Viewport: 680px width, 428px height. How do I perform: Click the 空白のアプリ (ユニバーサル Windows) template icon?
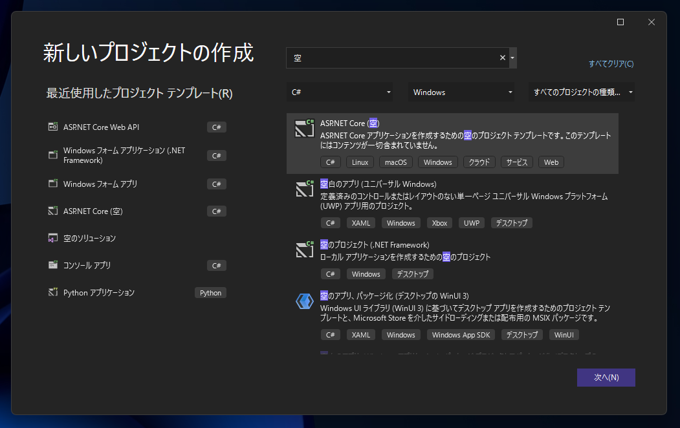click(304, 189)
